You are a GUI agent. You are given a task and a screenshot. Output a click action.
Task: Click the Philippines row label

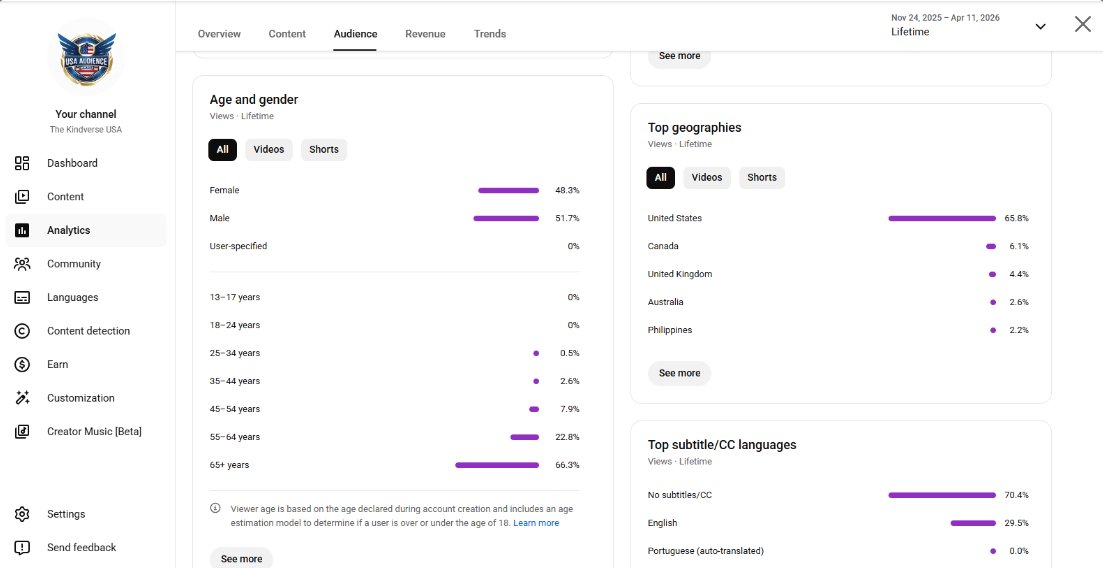pos(670,330)
